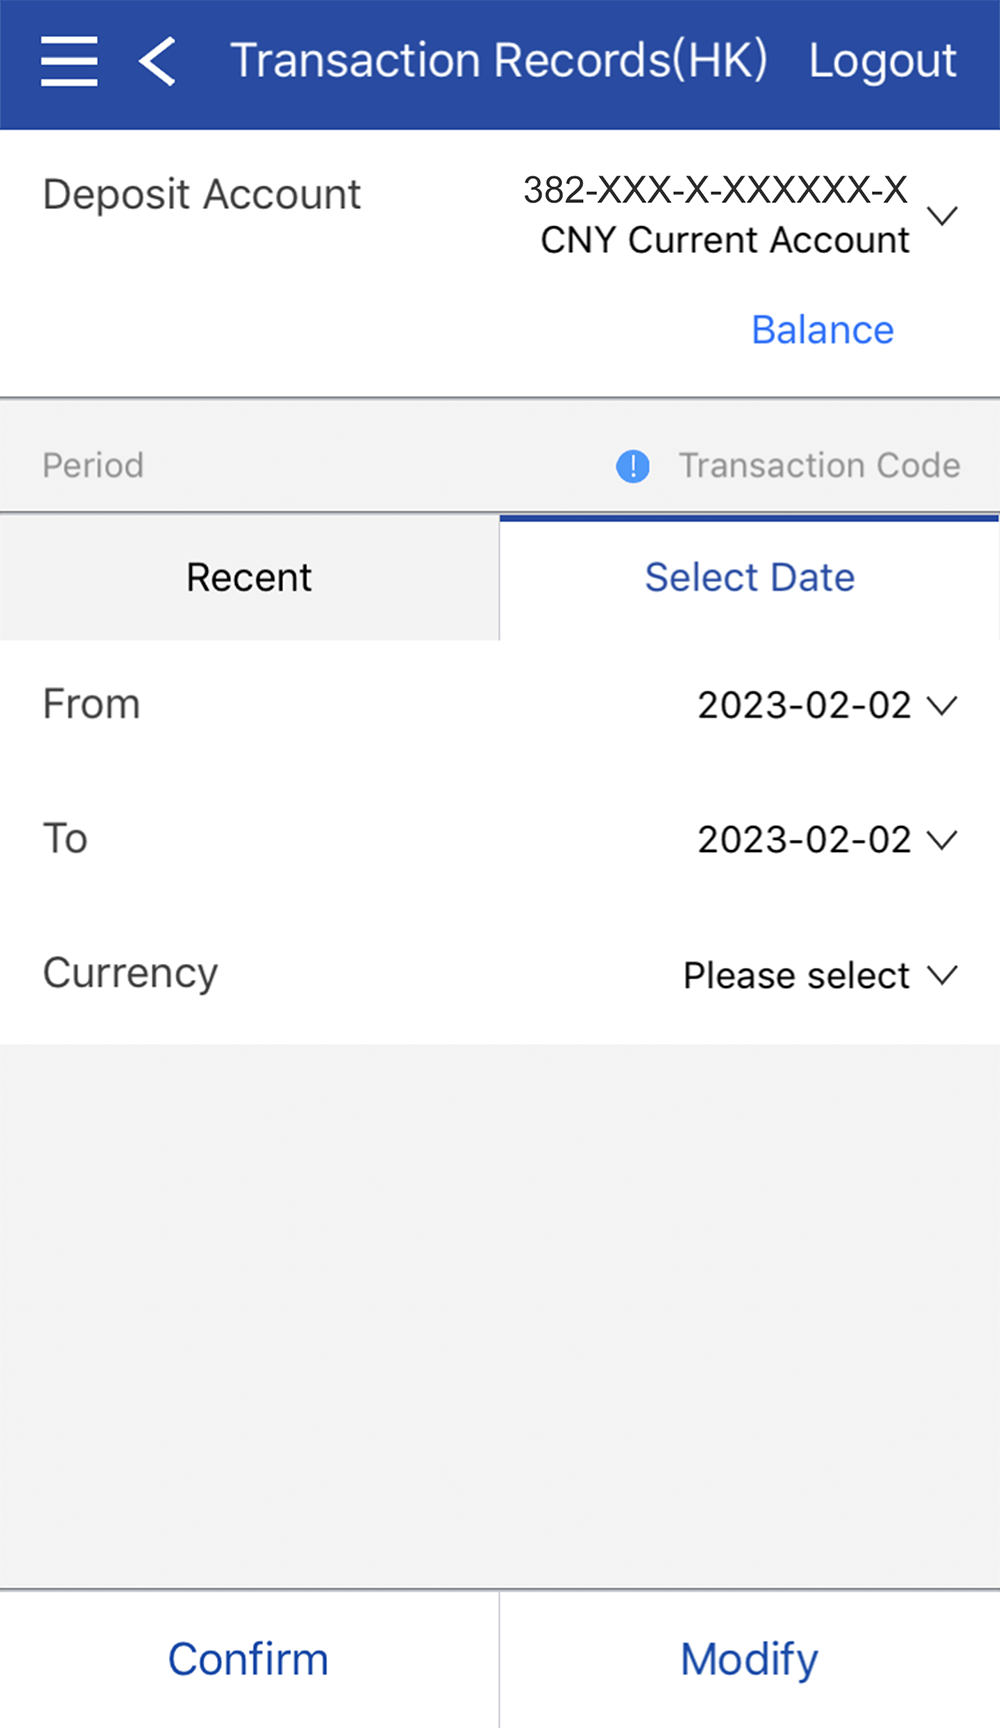This screenshot has height=1728, width=1000.
Task: Switch to the Select Date tab
Action: coord(749,577)
